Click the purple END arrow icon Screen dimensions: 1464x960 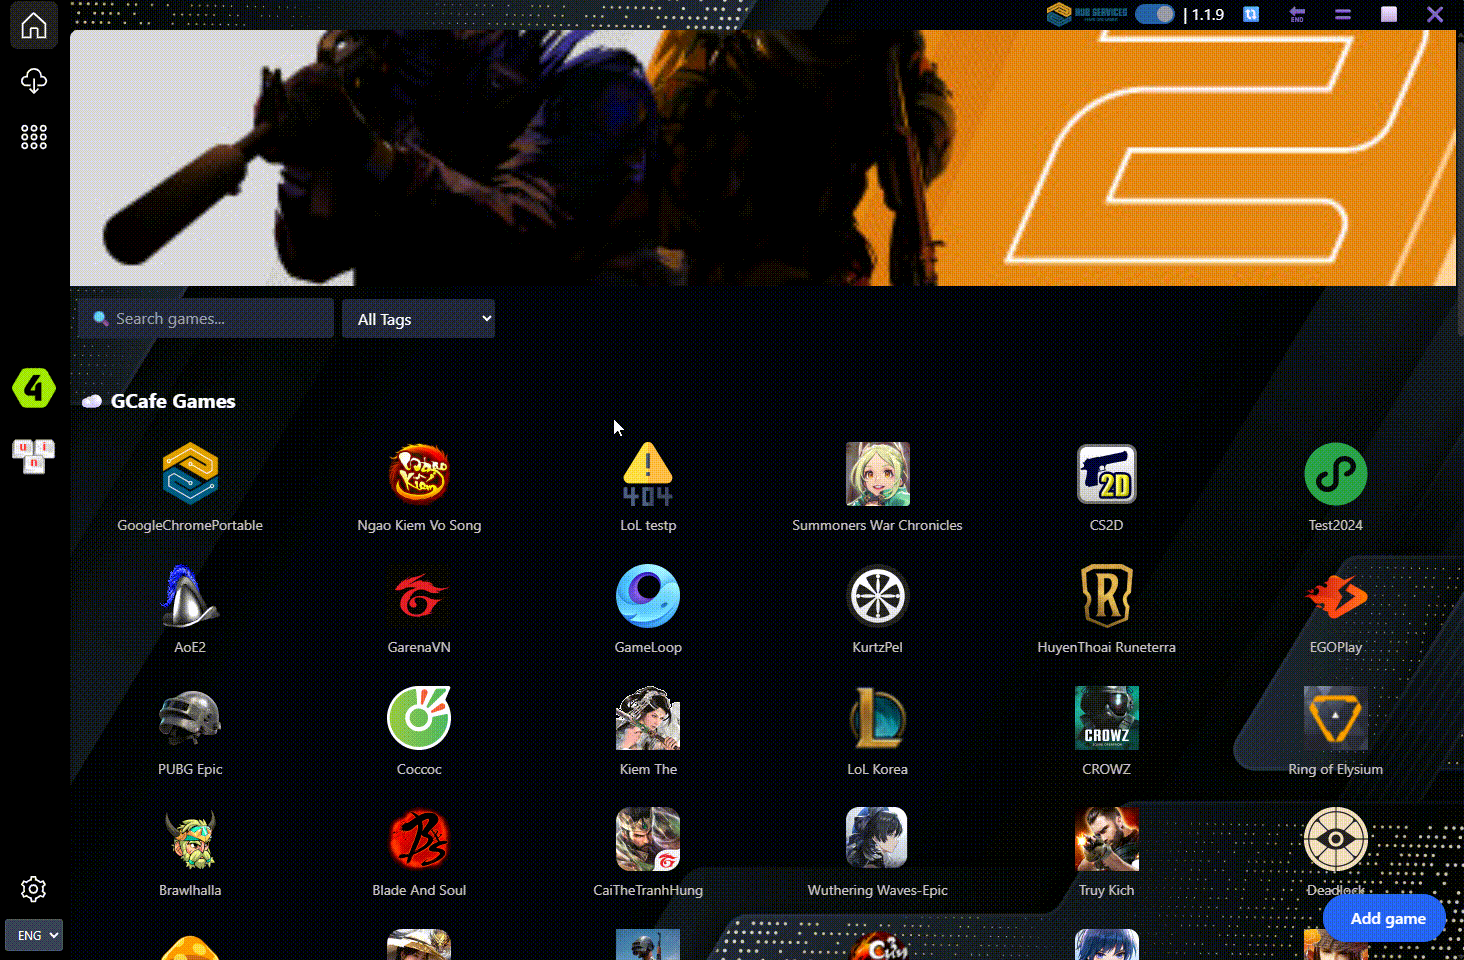(x=1297, y=14)
